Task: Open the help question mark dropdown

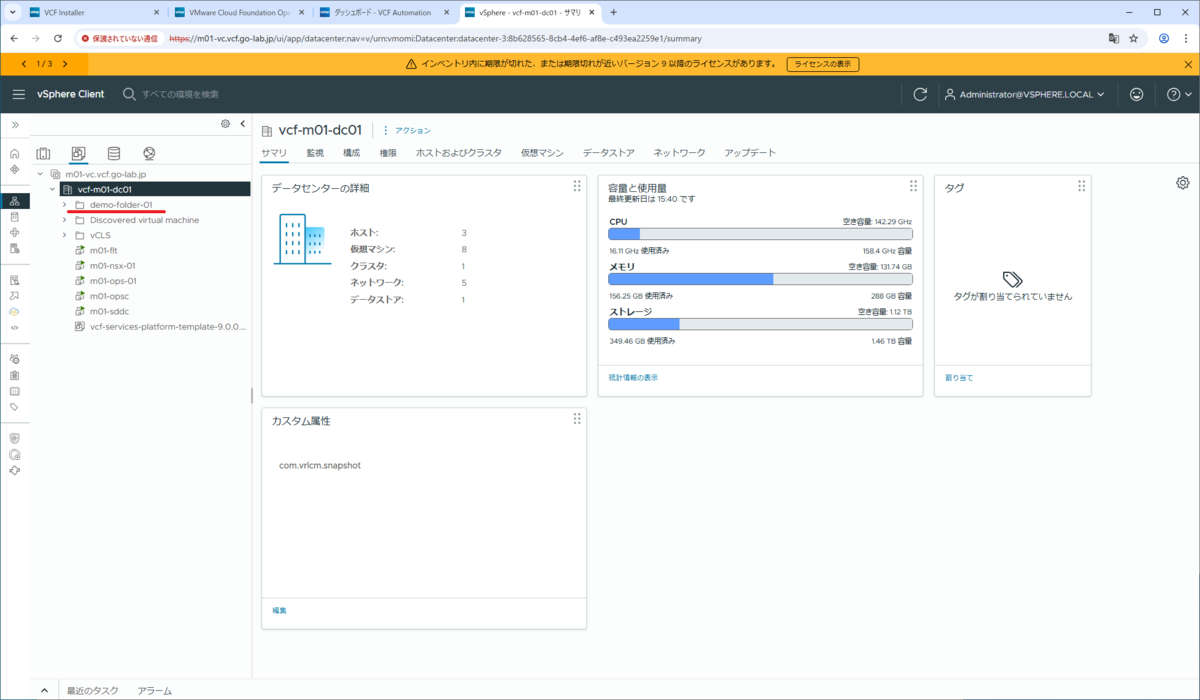Action: [x=1179, y=94]
